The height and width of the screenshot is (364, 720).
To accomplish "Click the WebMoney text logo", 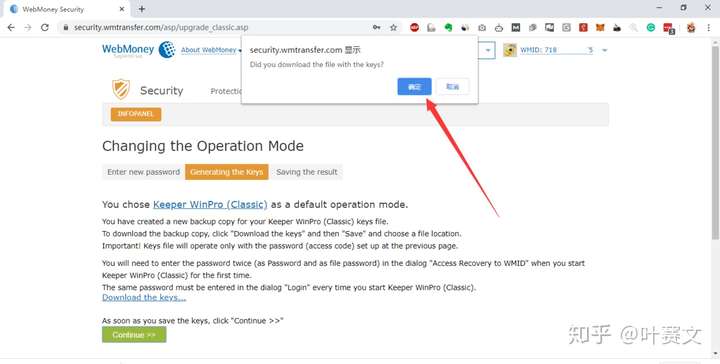I will [128, 50].
